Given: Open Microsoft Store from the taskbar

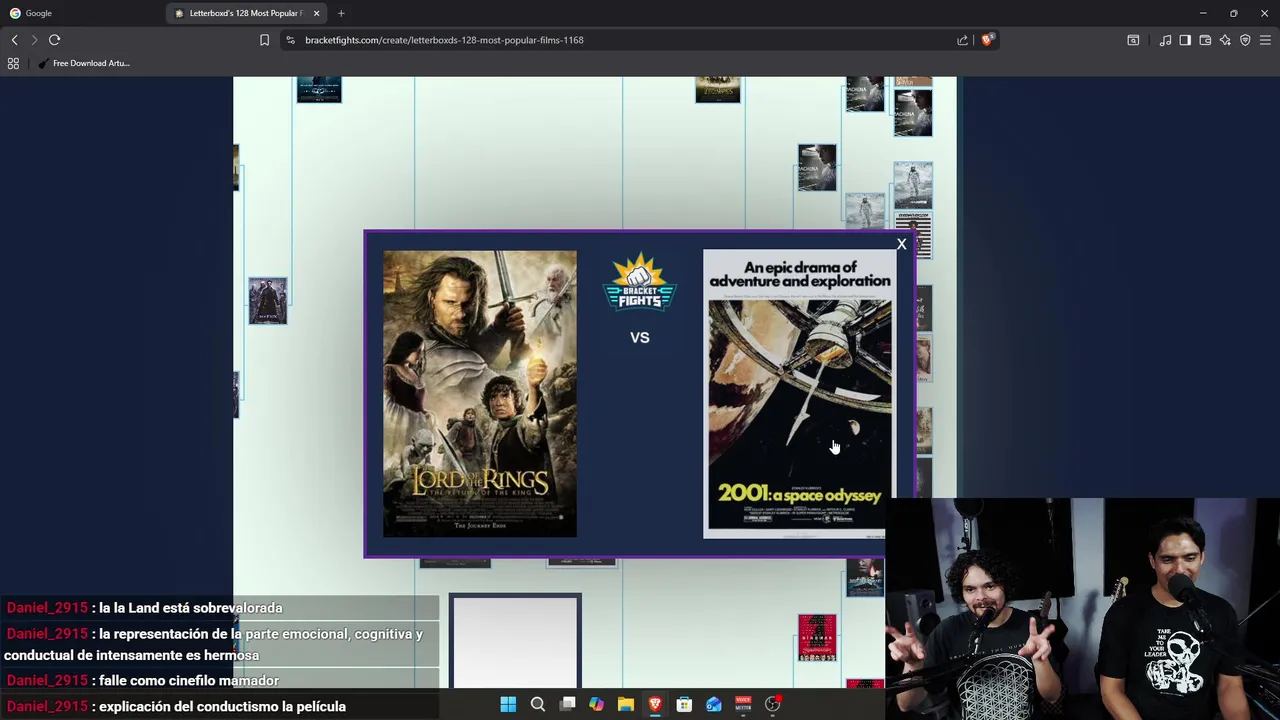Looking at the screenshot, I should click(684, 704).
